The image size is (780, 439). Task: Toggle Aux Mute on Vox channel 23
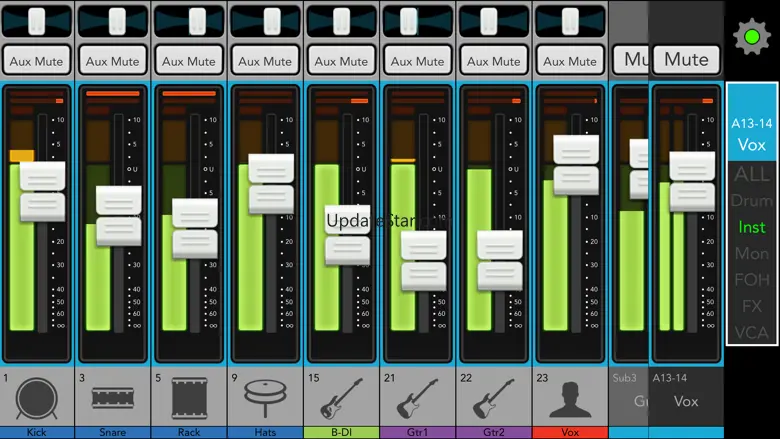(x=570, y=61)
